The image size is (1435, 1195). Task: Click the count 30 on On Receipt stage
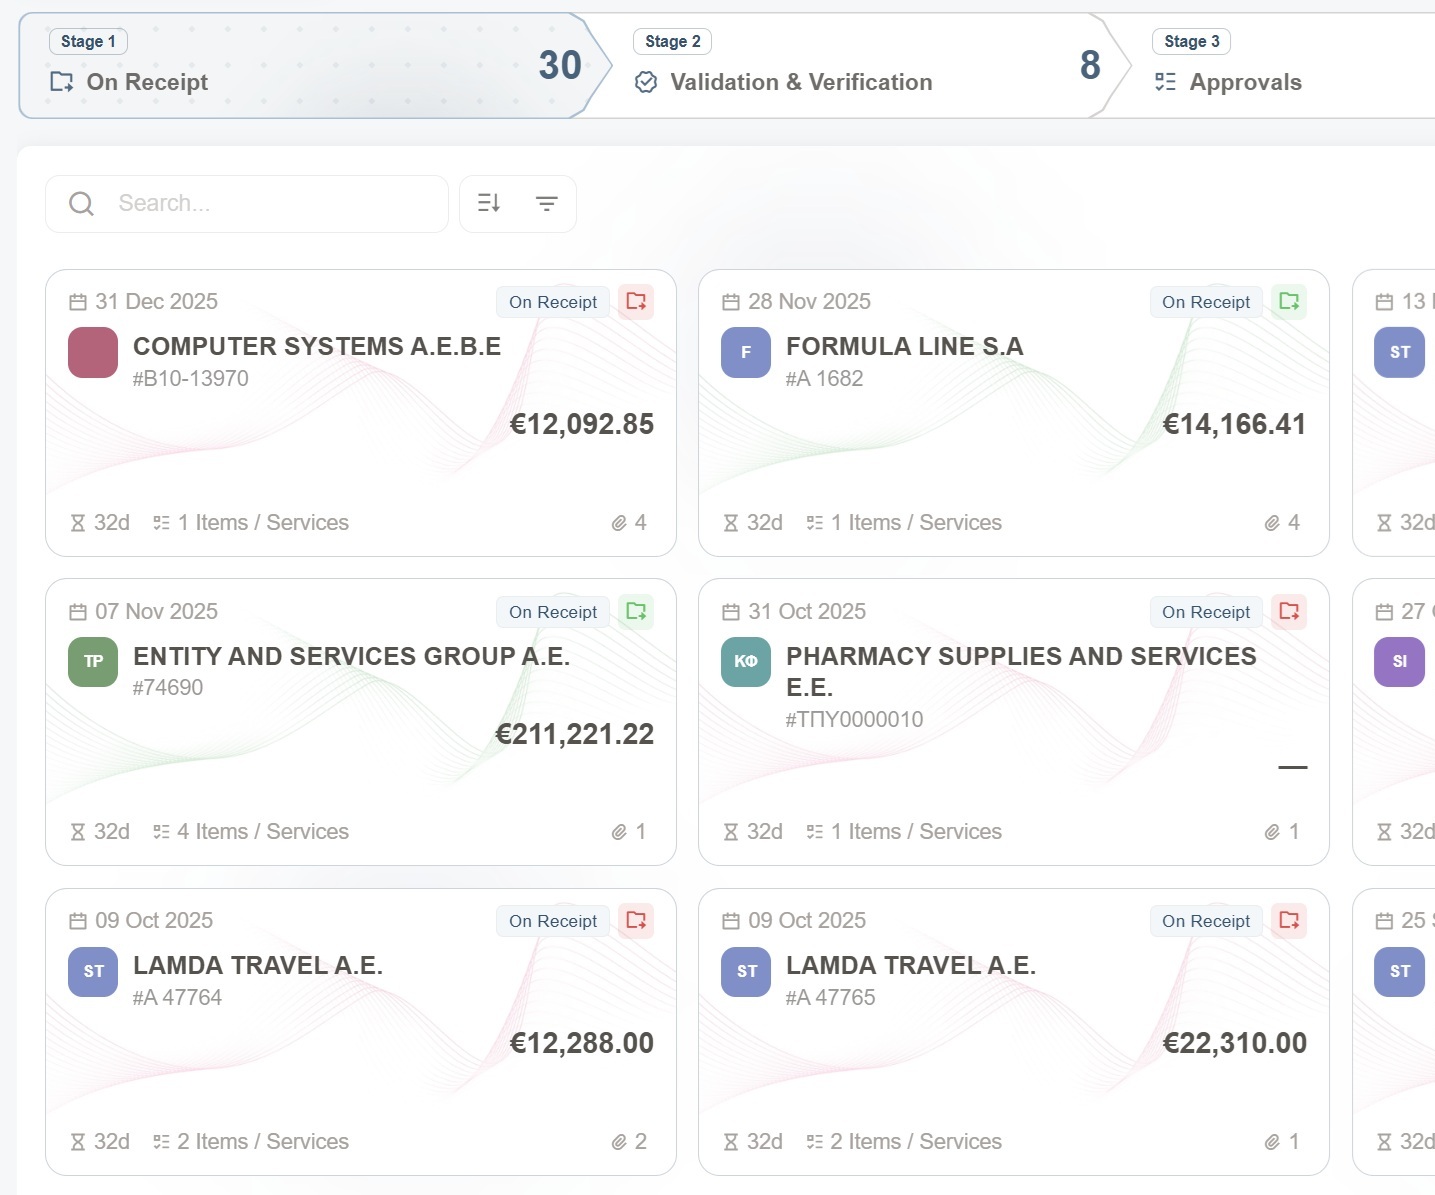(560, 66)
